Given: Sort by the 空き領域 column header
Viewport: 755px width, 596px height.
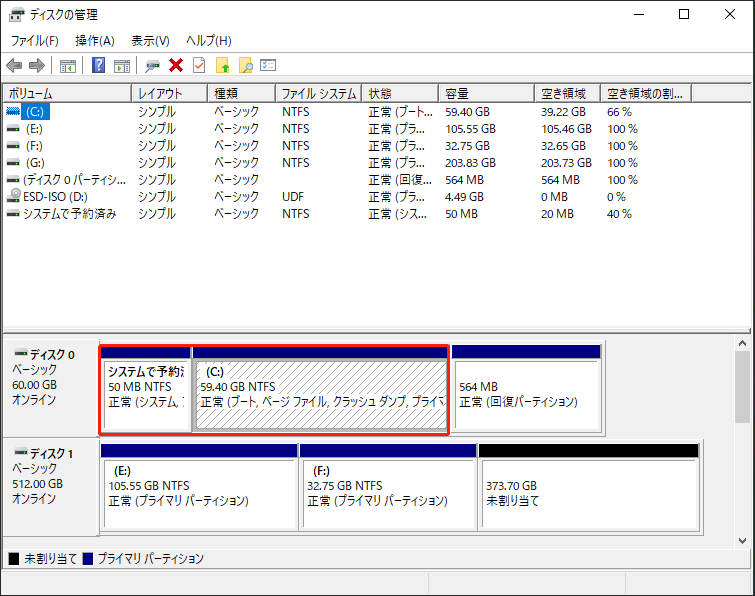Looking at the screenshot, I should pos(567,93).
